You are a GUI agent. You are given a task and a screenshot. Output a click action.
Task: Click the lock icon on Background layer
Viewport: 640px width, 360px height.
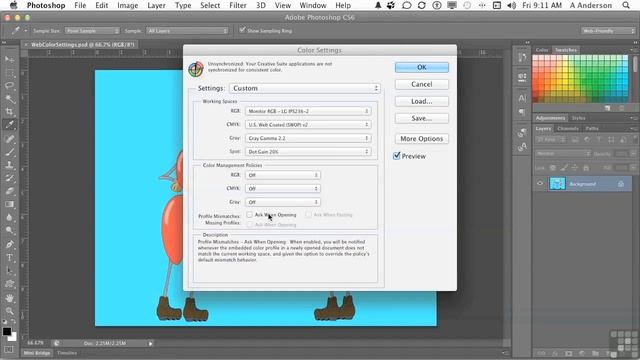coord(621,184)
